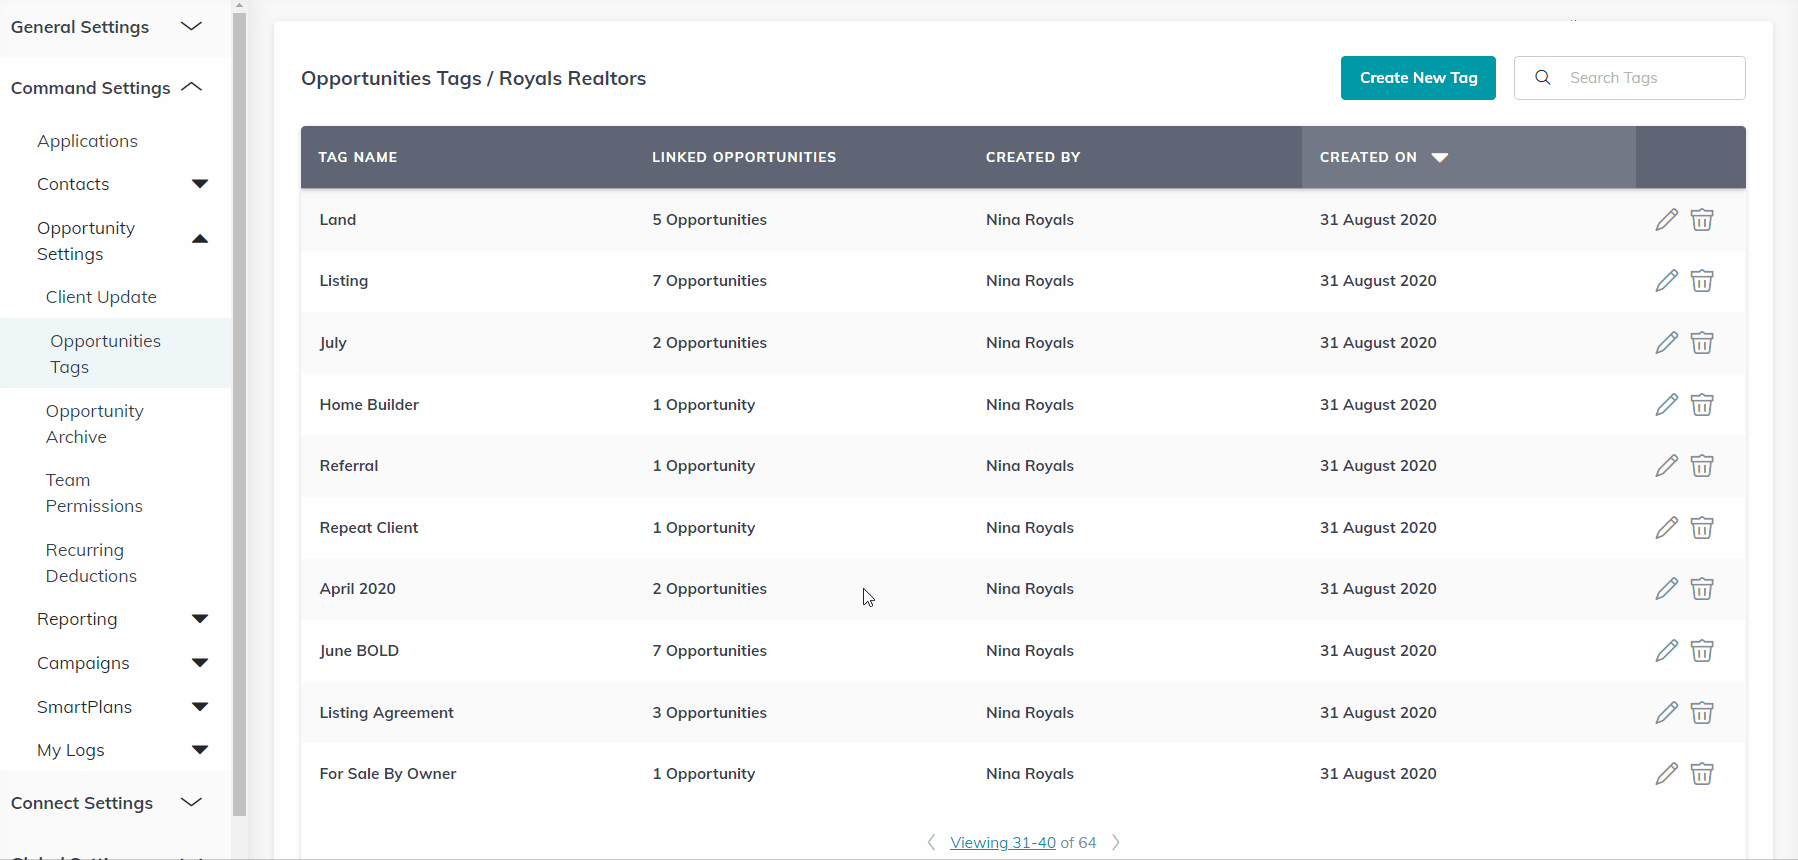
Task: Sort by Created On column arrow
Action: 1440,158
